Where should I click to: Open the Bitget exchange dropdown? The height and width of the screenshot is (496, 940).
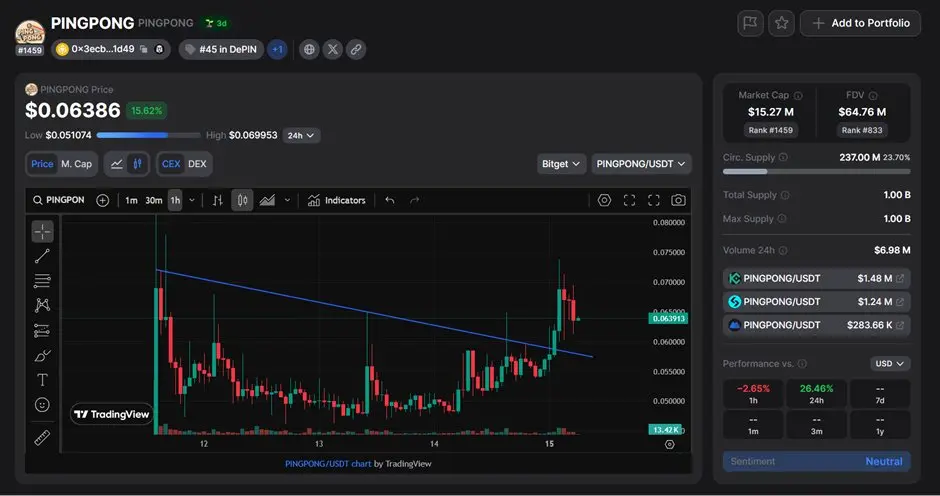(x=561, y=164)
